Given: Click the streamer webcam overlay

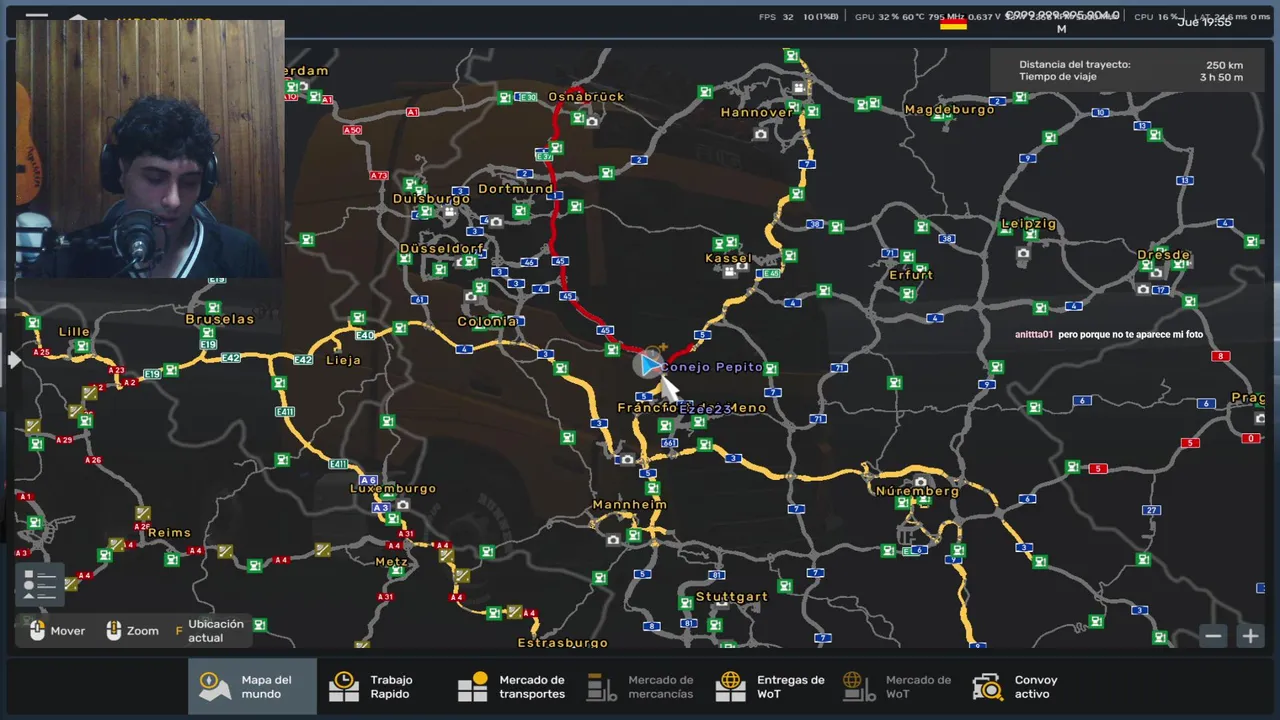Looking at the screenshot, I should pos(150,148).
